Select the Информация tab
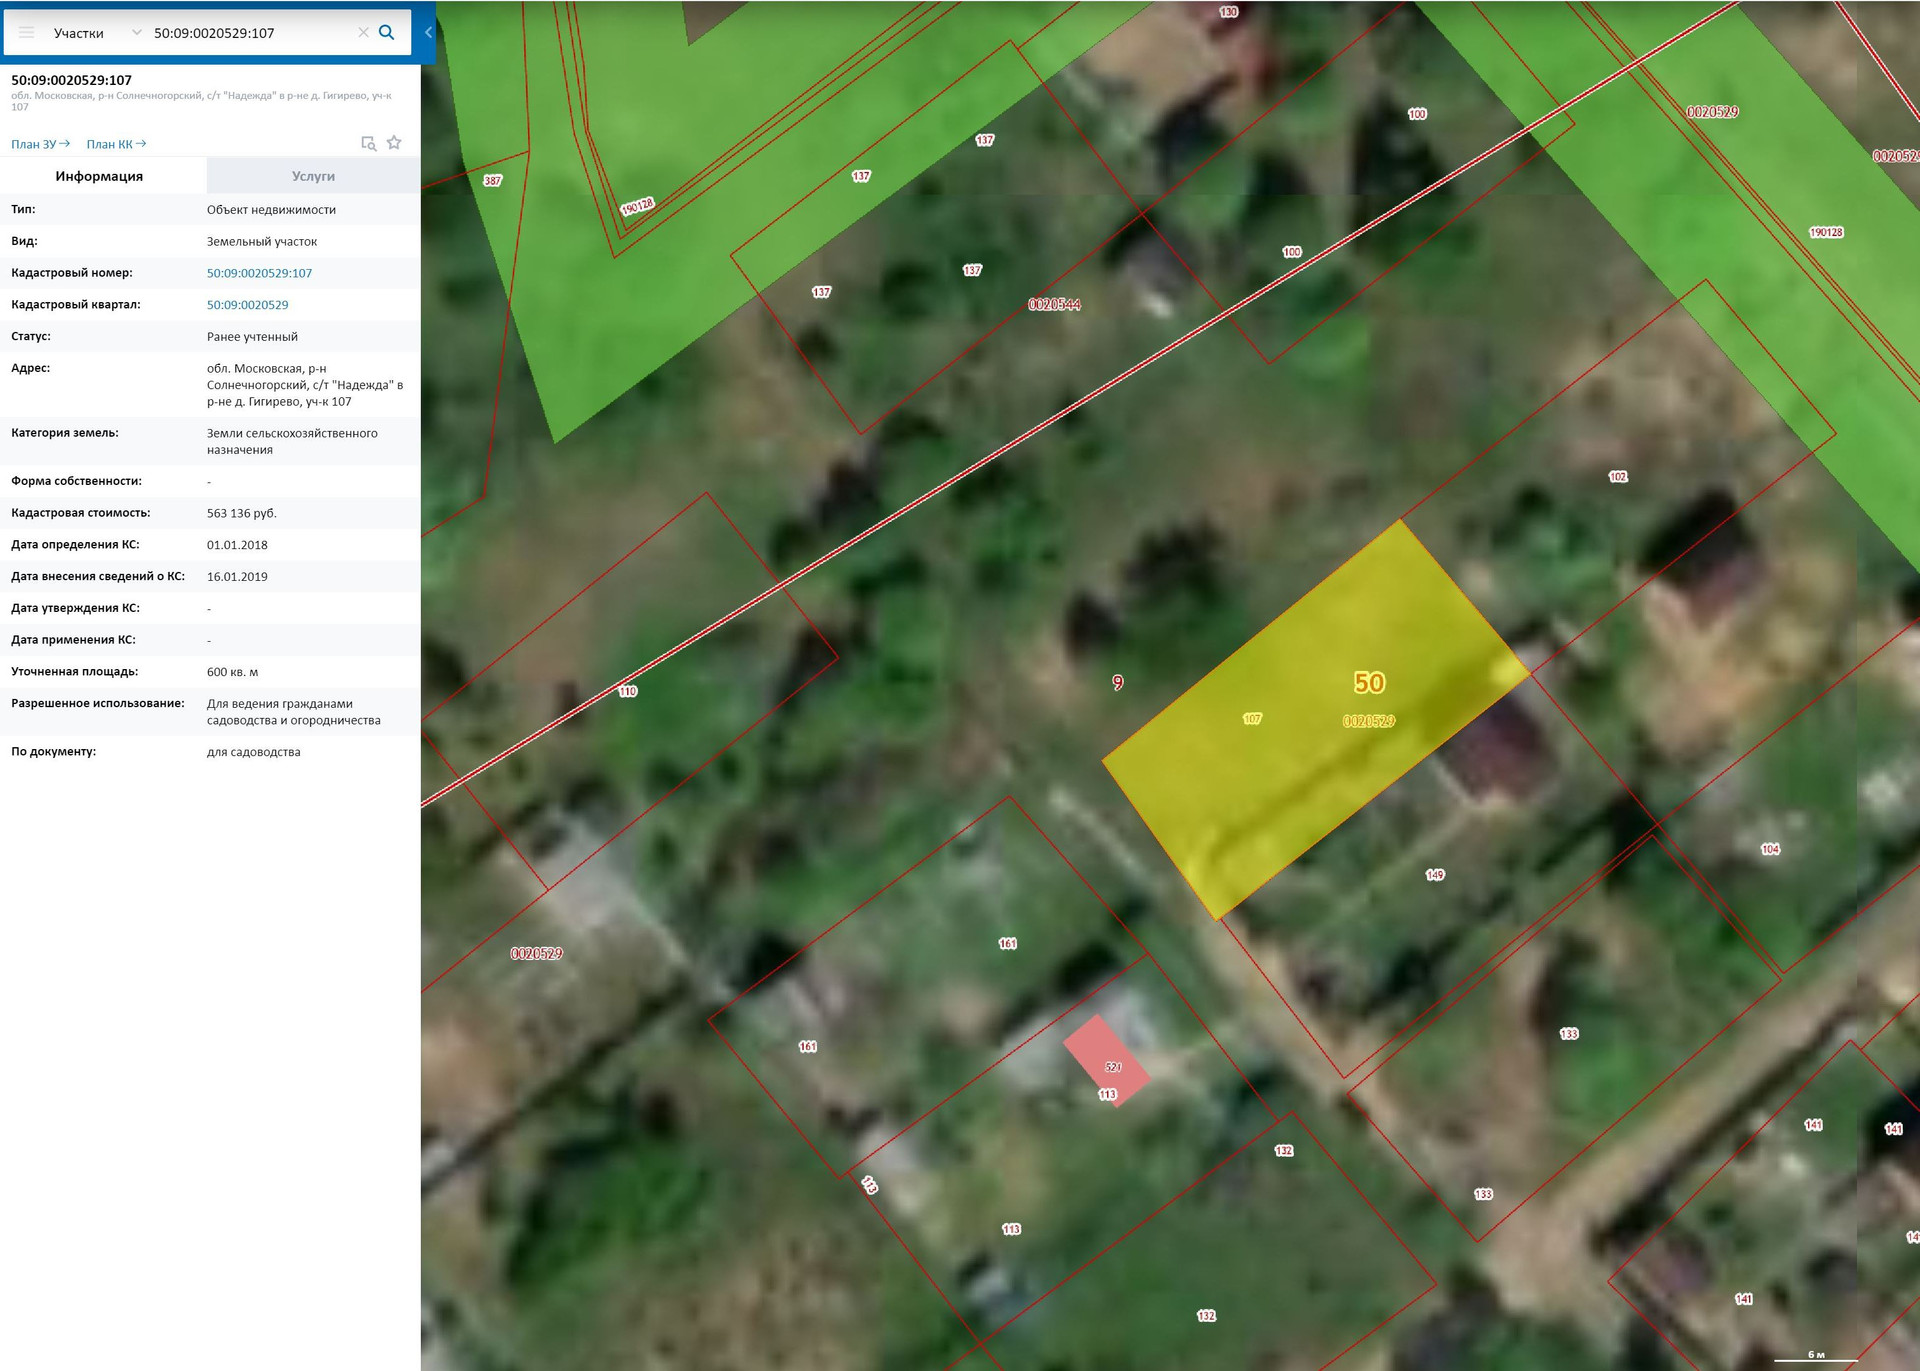Image resolution: width=1920 pixels, height=1371 pixels. coord(99,176)
